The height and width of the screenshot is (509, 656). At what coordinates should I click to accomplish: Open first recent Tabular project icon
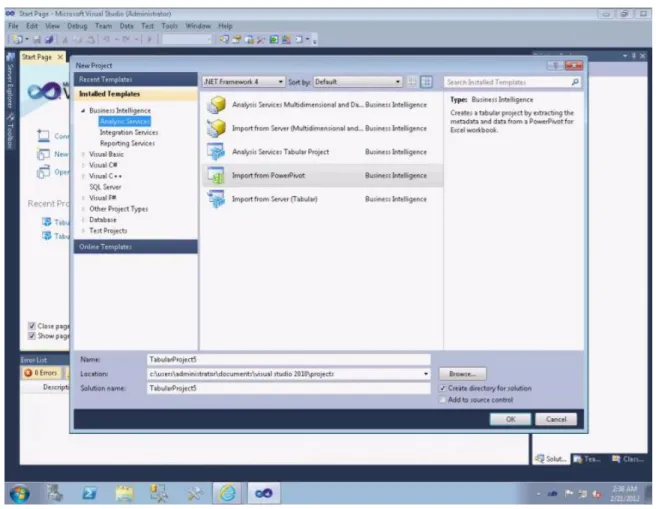[x=47, y=222]
